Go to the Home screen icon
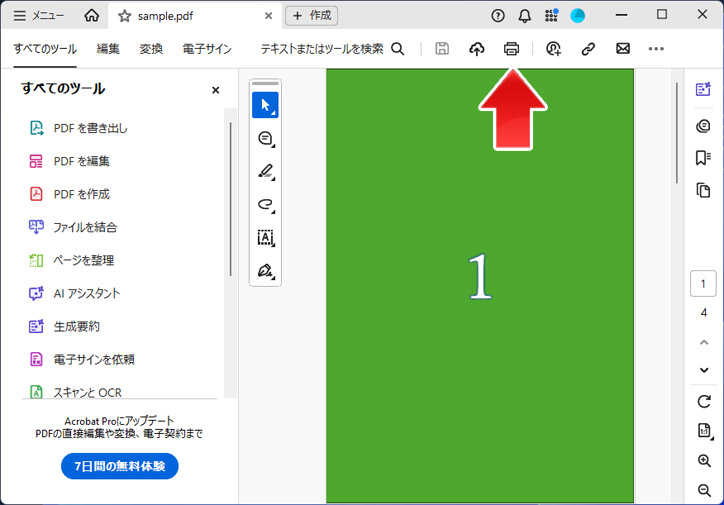Image resolution: width=724 pixels, height=505 pixels. coord(91,16)
